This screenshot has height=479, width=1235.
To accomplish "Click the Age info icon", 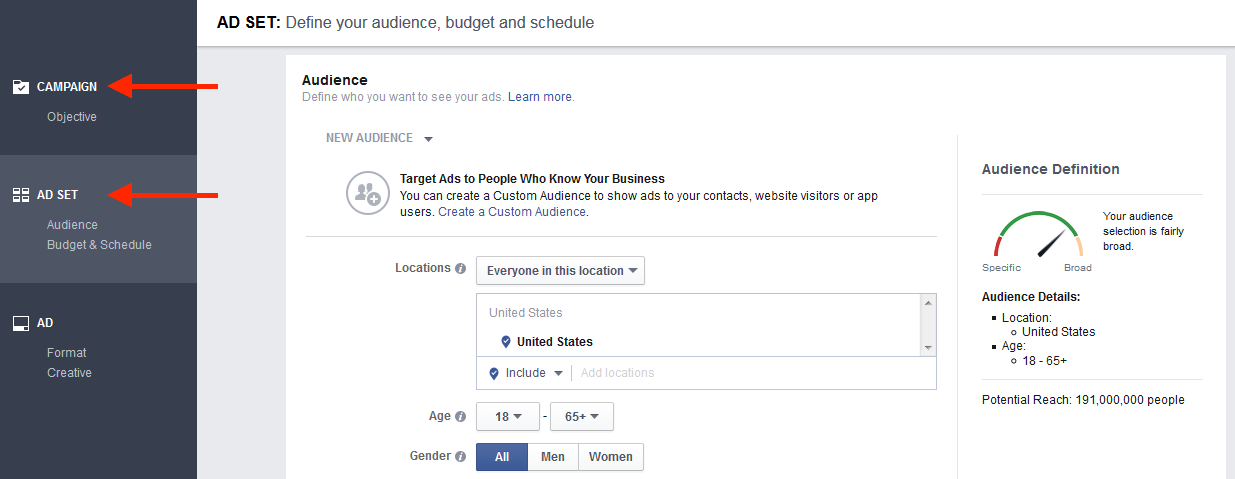I will coord(461,416).
